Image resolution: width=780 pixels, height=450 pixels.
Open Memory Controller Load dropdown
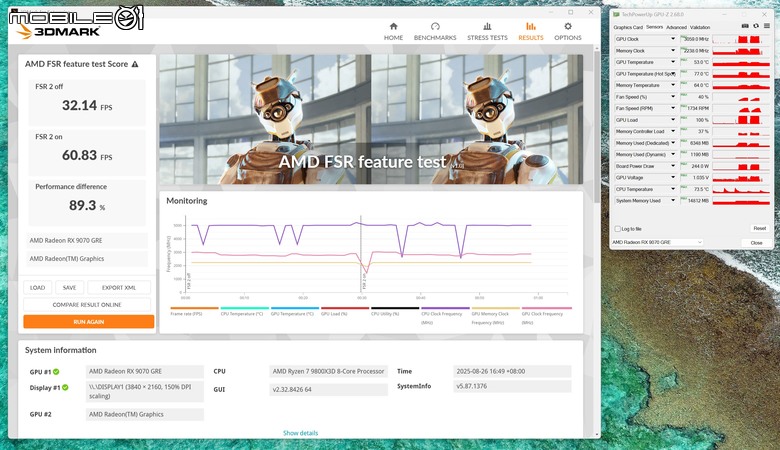coord(673,131)
